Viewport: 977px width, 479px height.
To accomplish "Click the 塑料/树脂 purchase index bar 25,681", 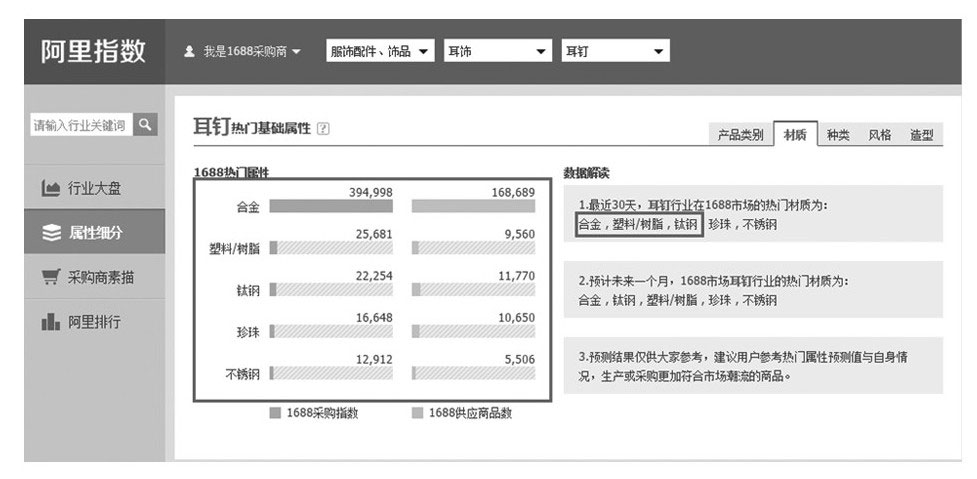I will [x=331, y=248].
